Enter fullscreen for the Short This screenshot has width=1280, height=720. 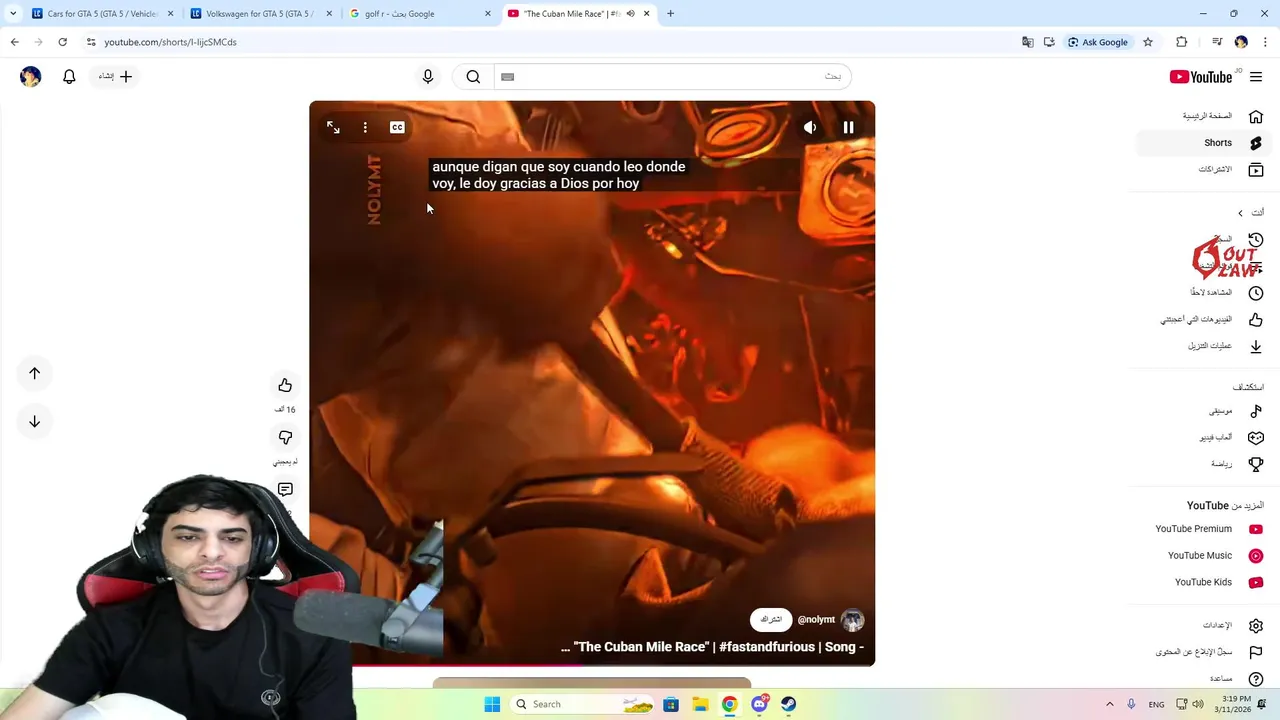(x=333, y=128)
